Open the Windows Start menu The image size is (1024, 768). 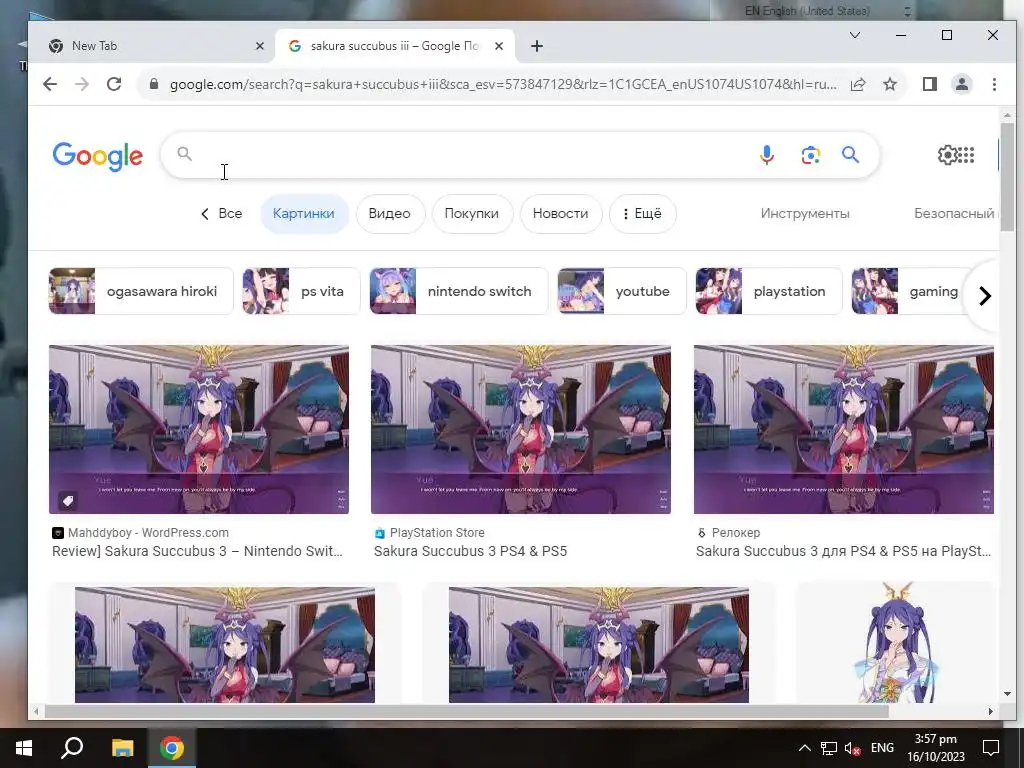click(24, 748)
